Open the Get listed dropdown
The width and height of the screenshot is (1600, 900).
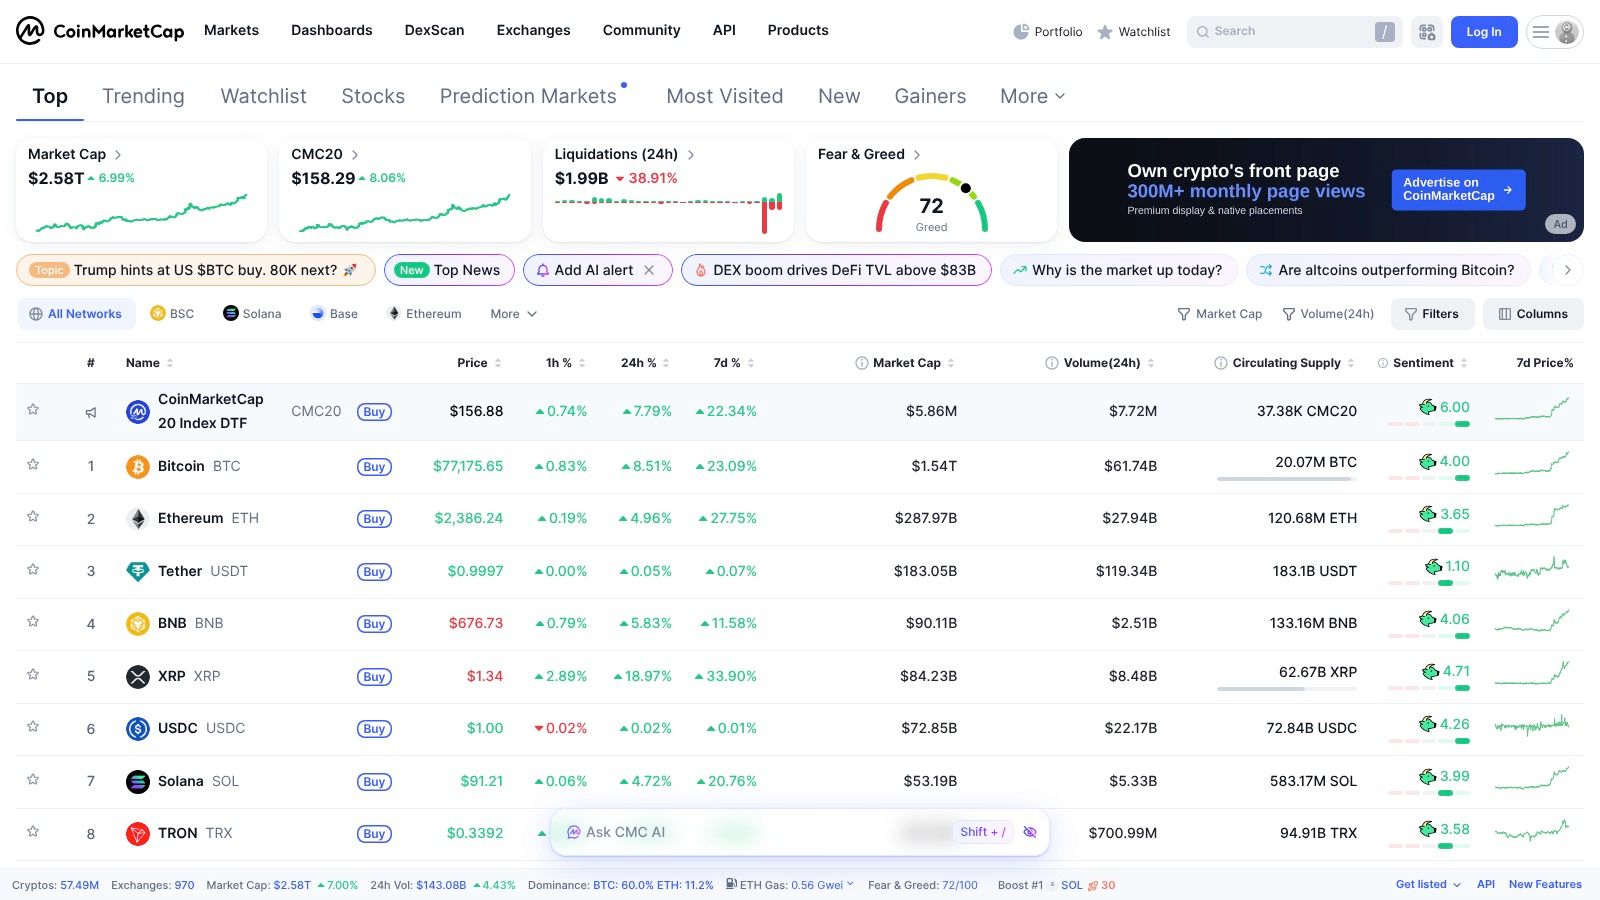[1428, 885]
